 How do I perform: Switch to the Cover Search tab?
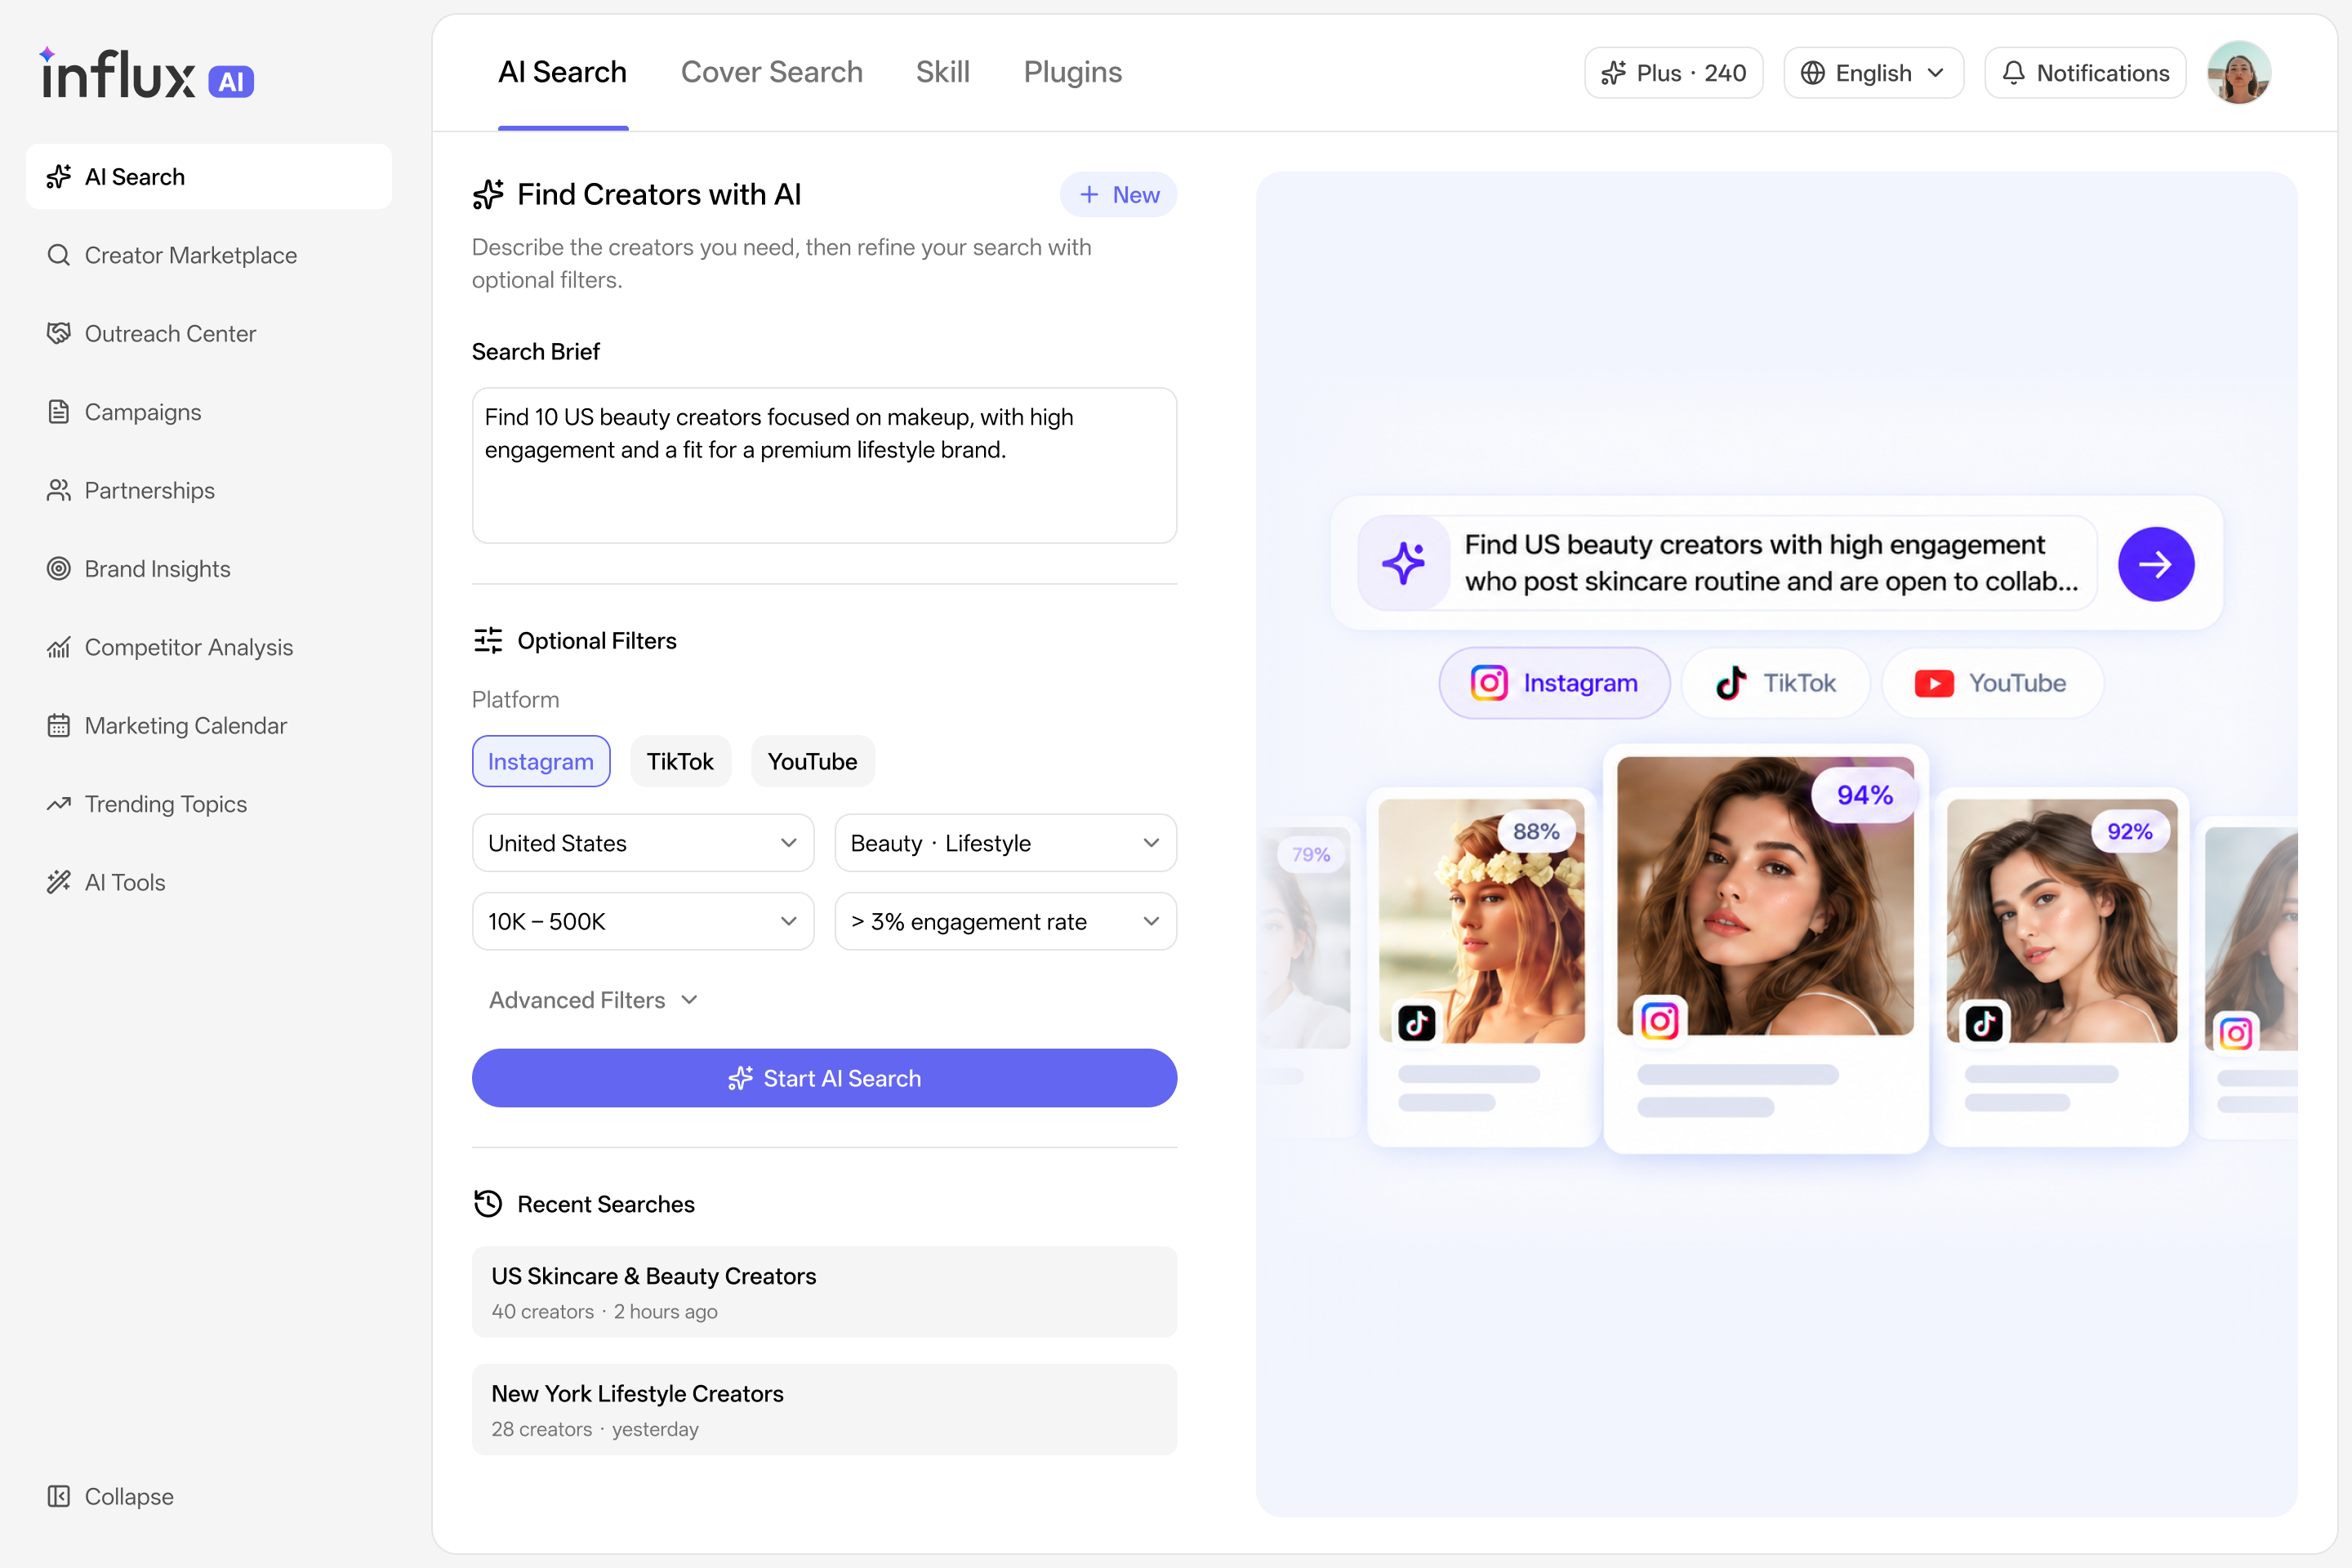(x=771, y=72)
